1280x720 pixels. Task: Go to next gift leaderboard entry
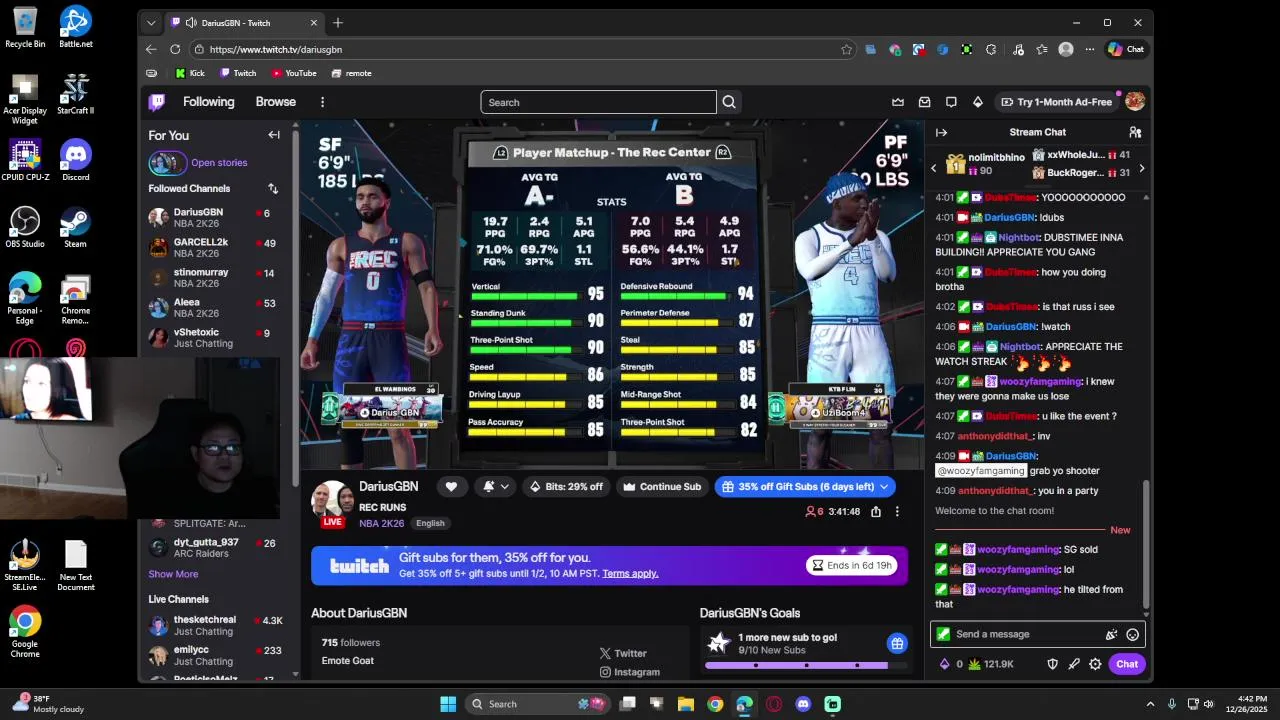pyautogui.click(x=1142, y=168)
